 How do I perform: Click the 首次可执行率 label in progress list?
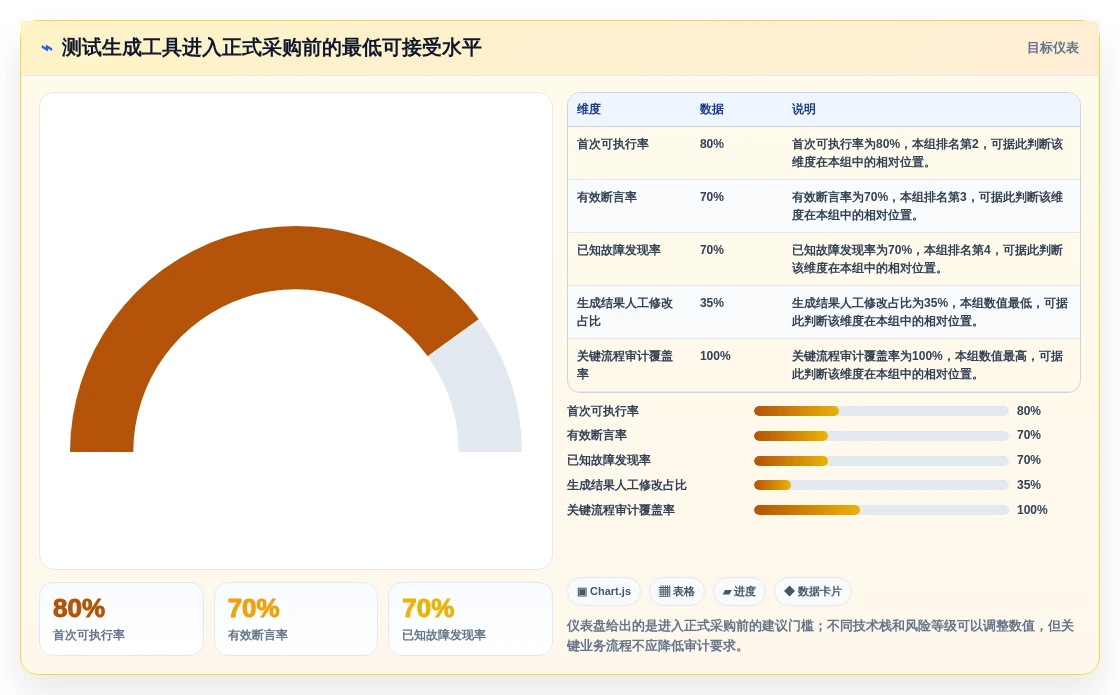pos(603,411)
